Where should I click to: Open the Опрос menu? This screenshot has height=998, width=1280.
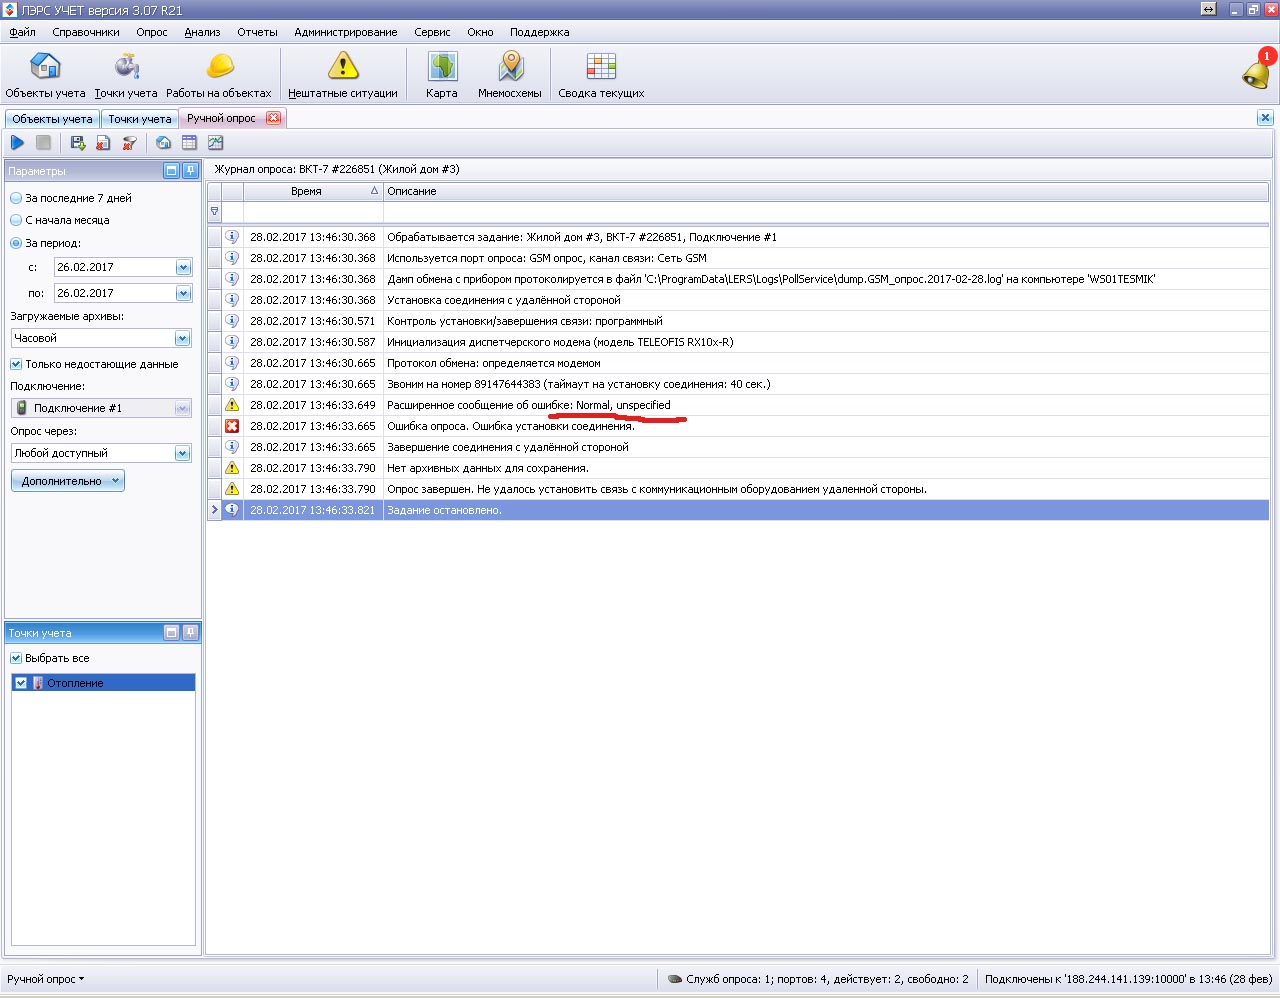[x=152, y=32]
